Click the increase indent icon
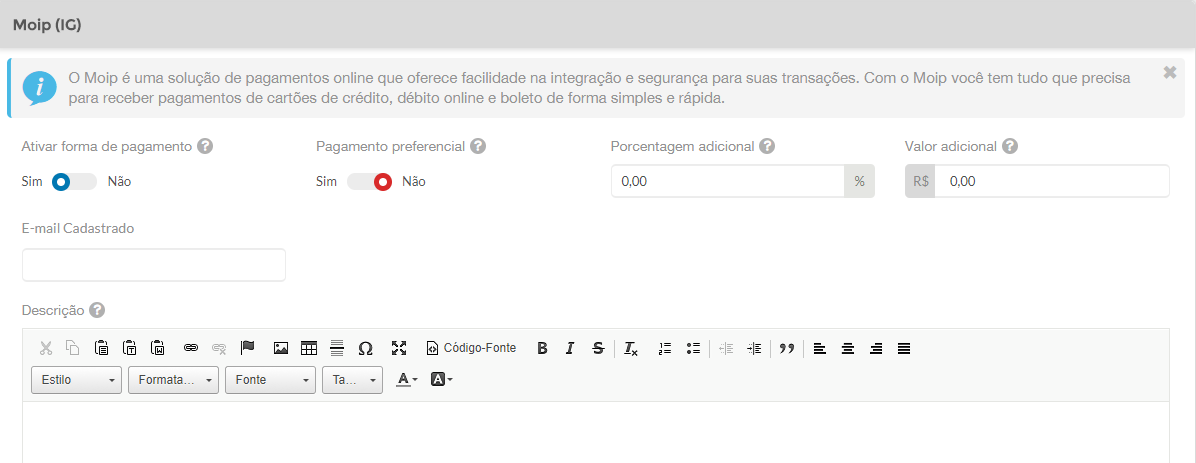 pos(754,349)
